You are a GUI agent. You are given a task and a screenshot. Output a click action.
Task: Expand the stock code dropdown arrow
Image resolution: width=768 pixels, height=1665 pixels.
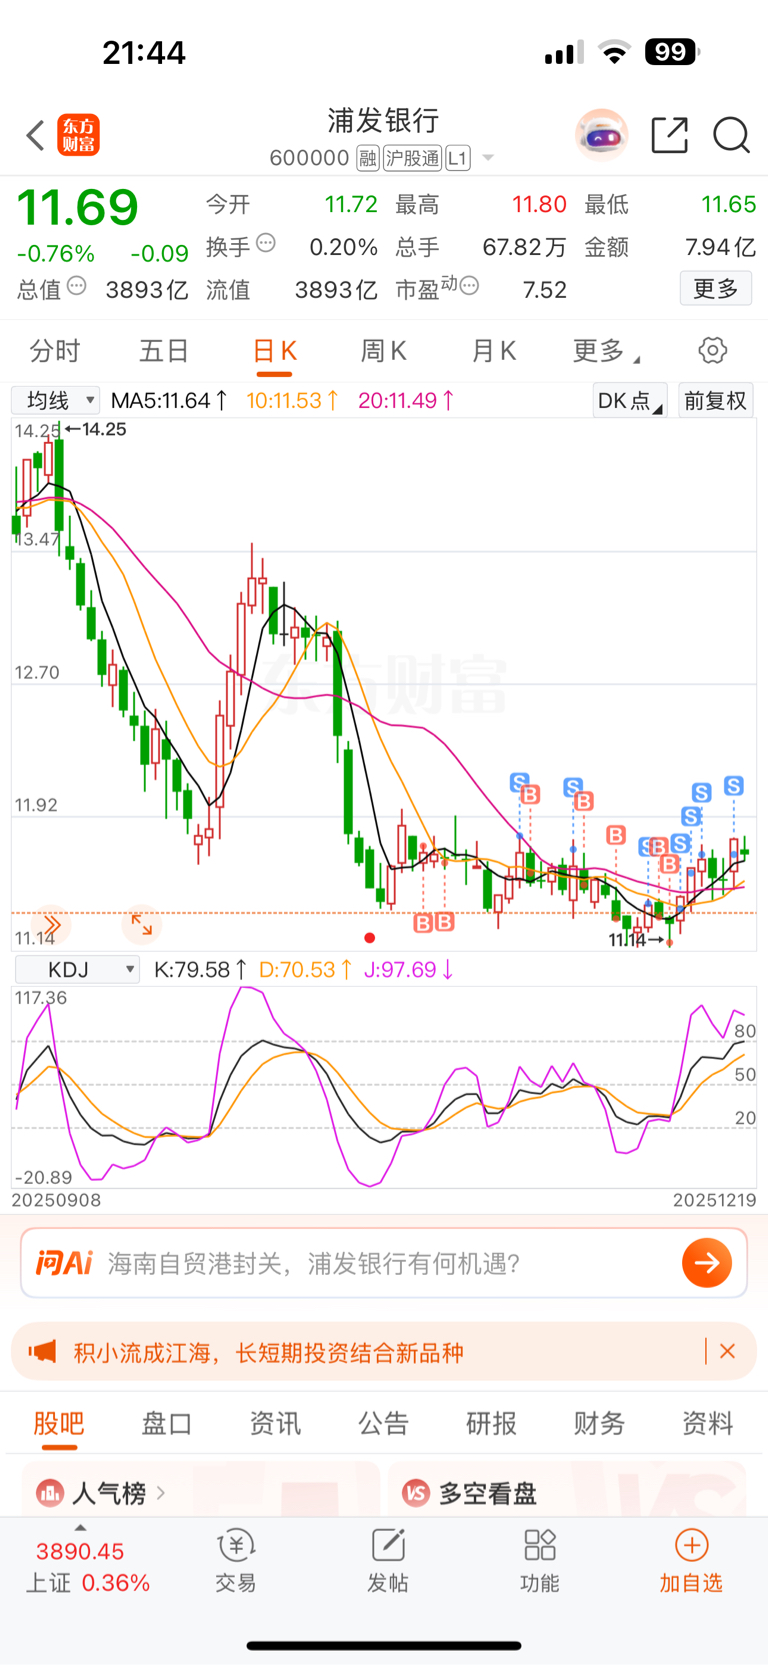coord(488,158)
